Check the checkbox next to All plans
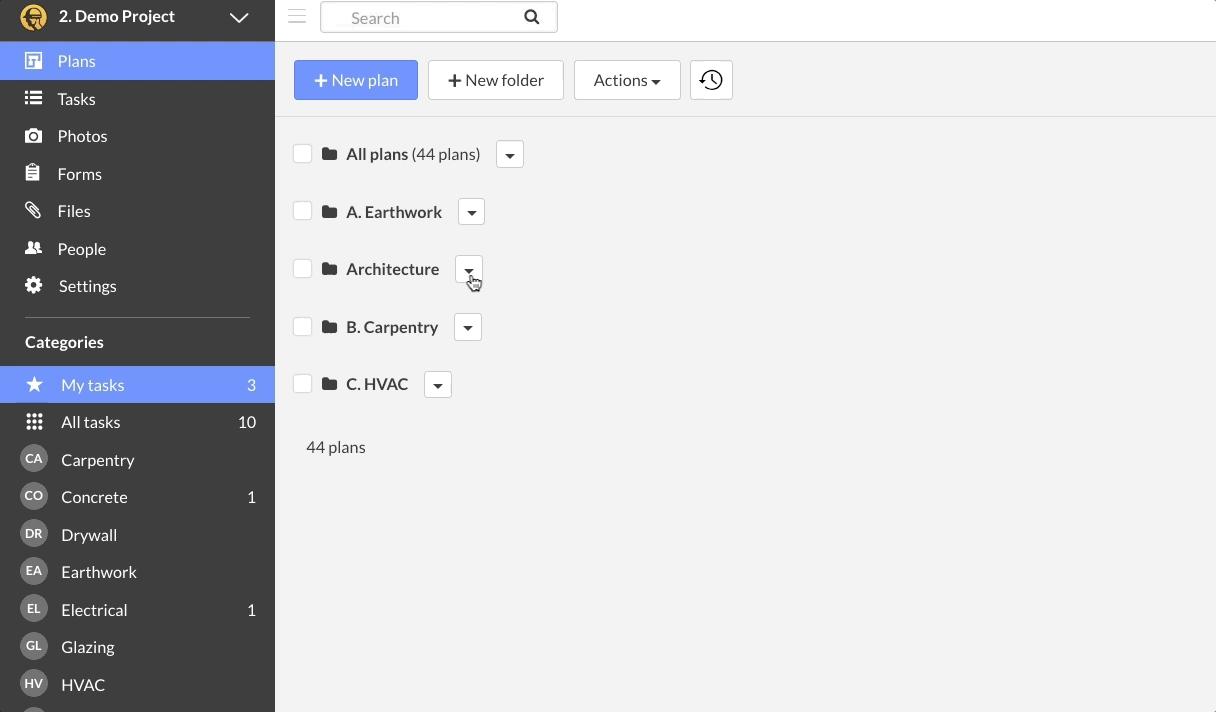Viewport: 1216px width, 712px height. pos(303,154)
